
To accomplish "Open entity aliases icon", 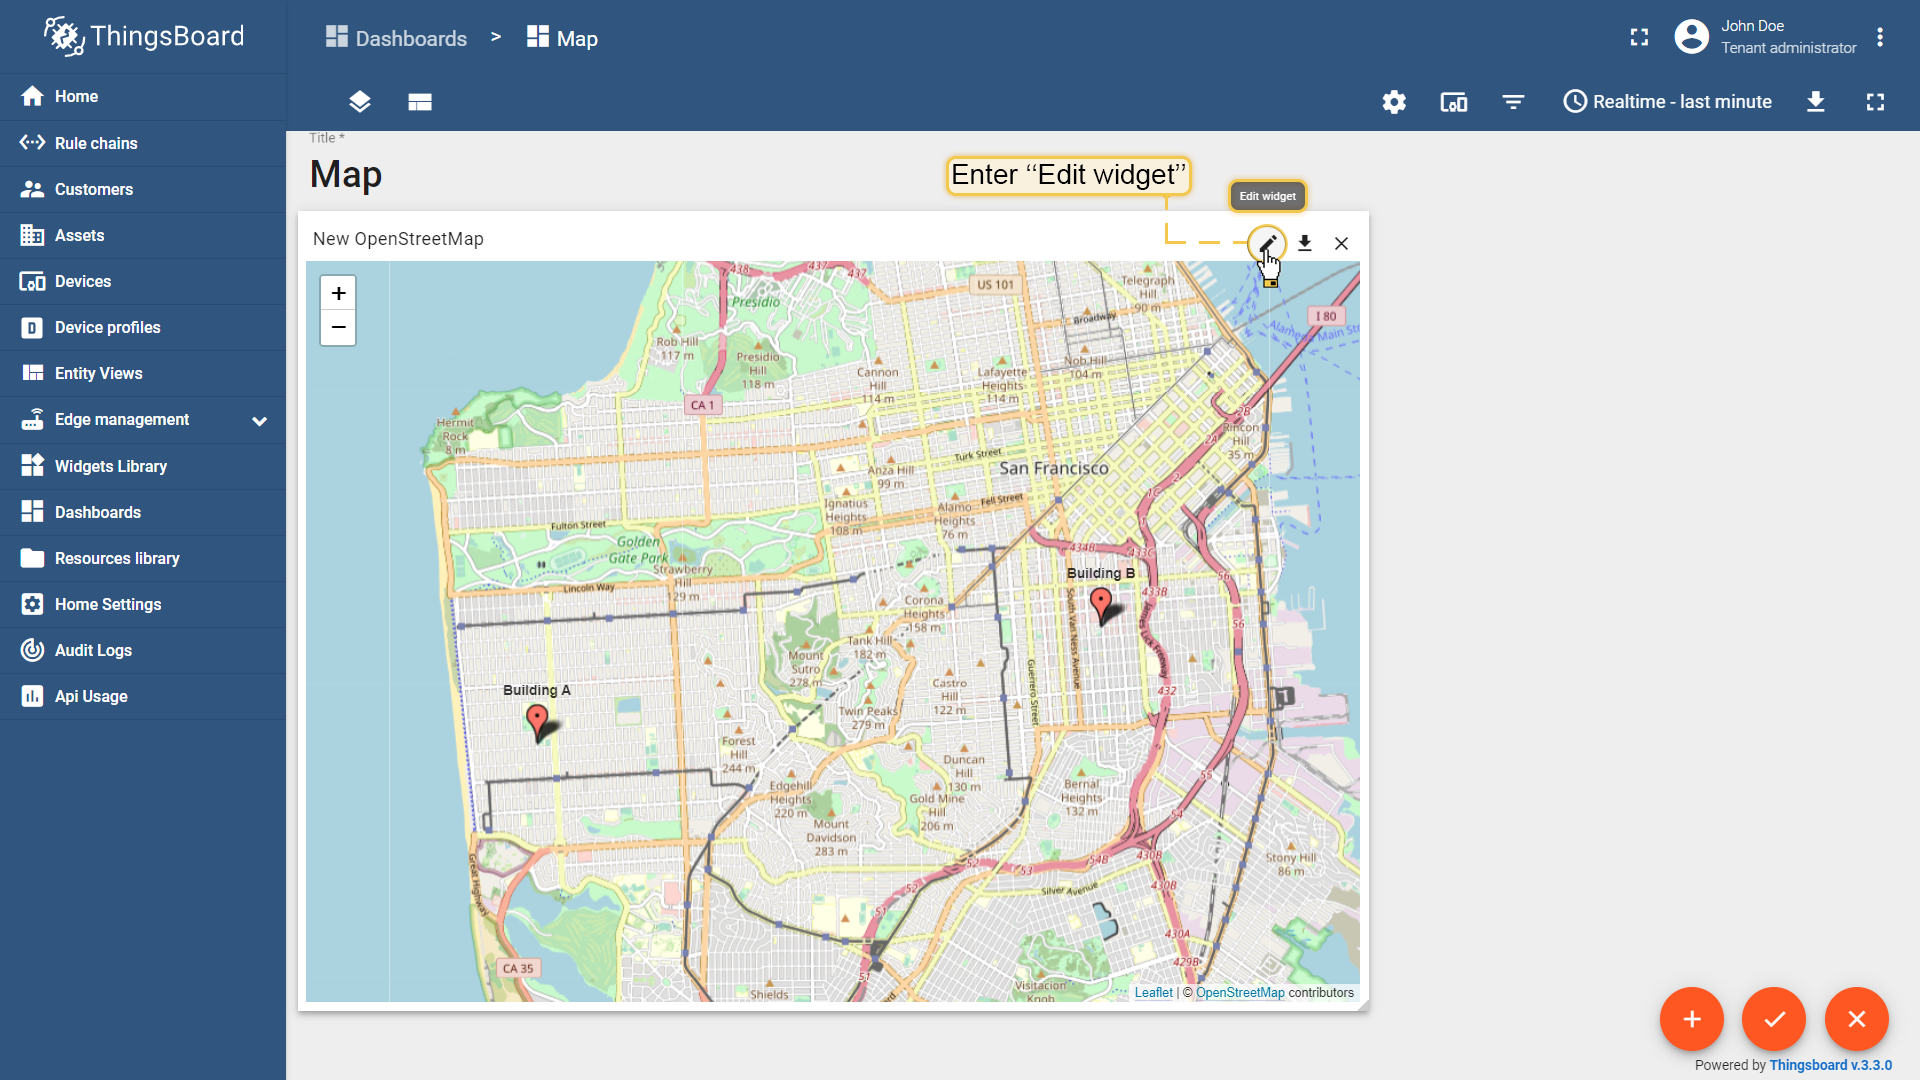I will pos(1454,102).
